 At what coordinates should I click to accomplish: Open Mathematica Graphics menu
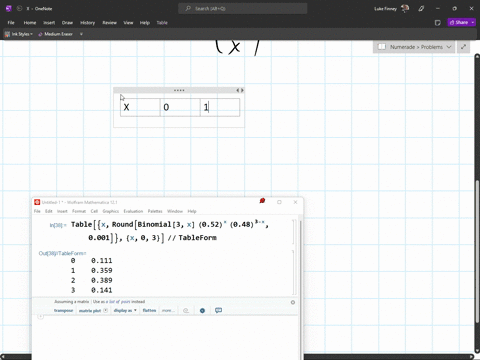111,211
